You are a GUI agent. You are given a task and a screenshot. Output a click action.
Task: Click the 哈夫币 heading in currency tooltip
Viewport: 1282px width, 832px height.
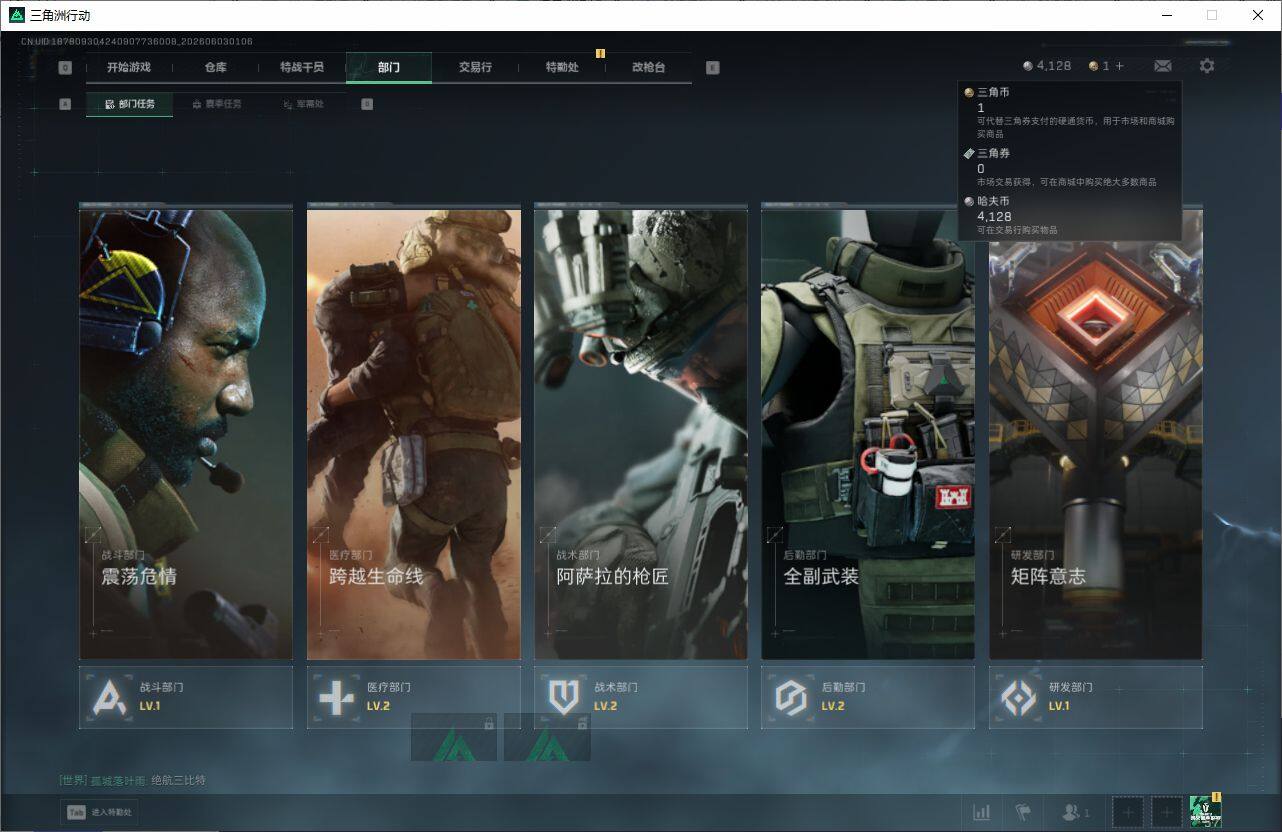[993, 201]
